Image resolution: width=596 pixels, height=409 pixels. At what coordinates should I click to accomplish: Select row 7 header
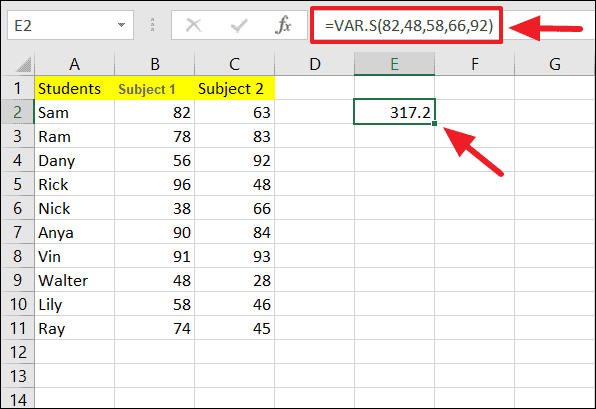click(x=17, y=232)
